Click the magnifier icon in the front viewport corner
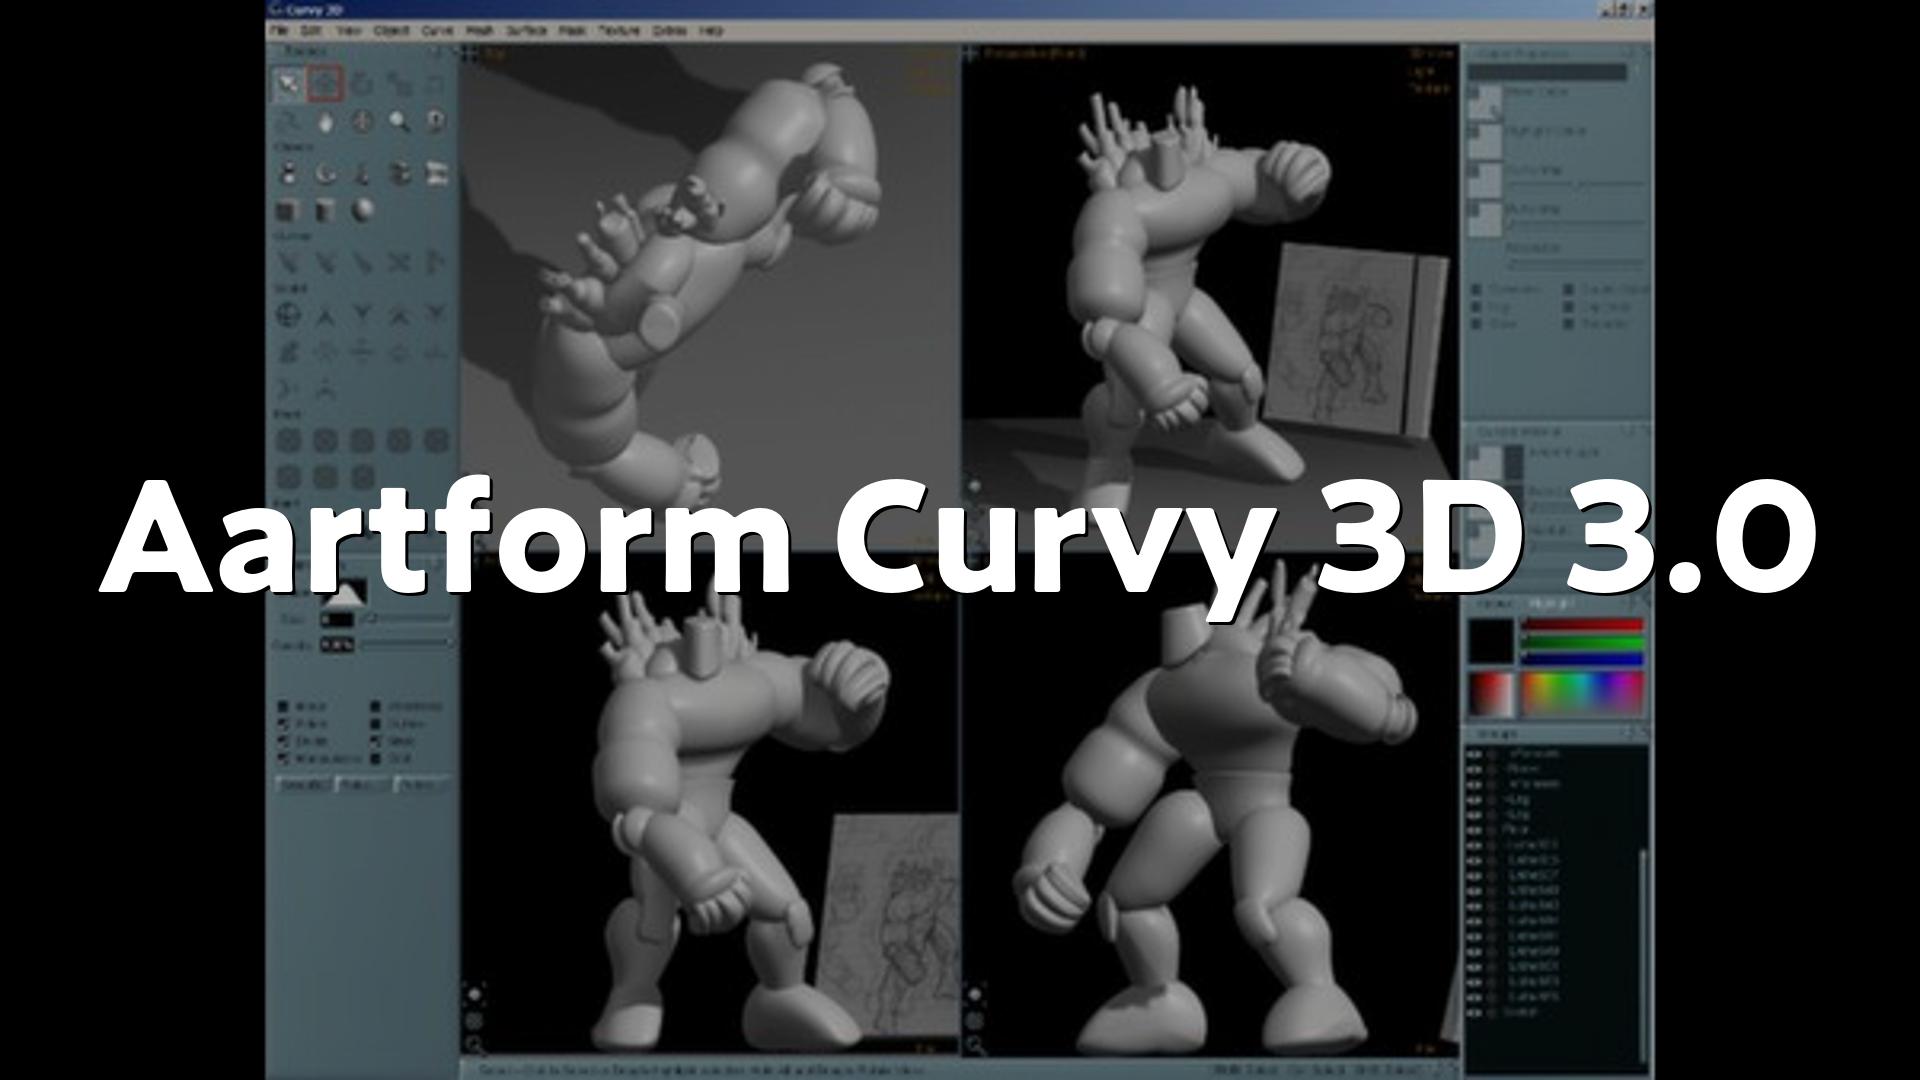Image resolution: width=1920 pixels, height=1080 pixels. coord(473,1045)
